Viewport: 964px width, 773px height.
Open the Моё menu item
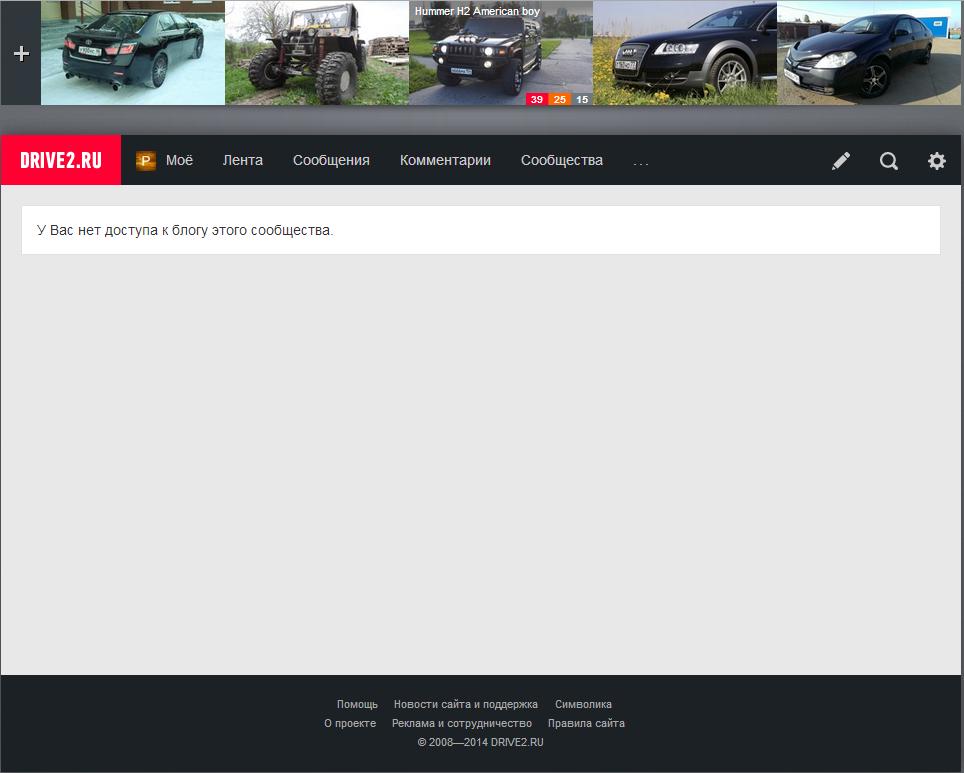tap(179, 160)
